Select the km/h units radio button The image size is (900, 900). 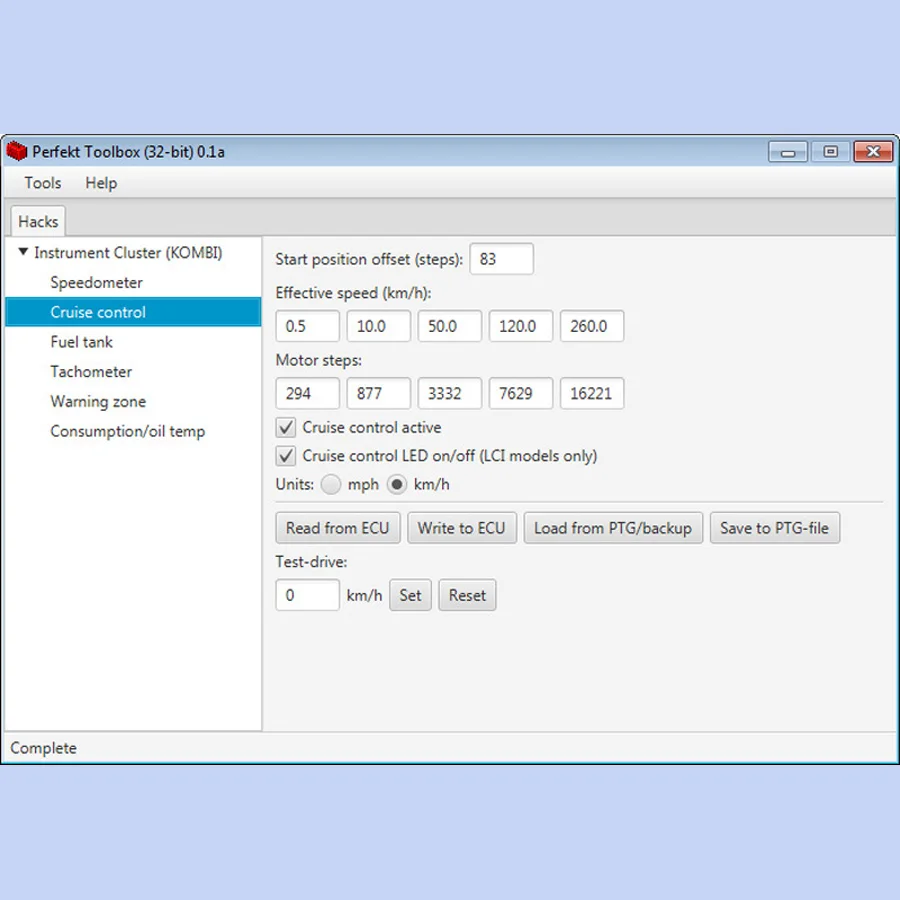397,484
